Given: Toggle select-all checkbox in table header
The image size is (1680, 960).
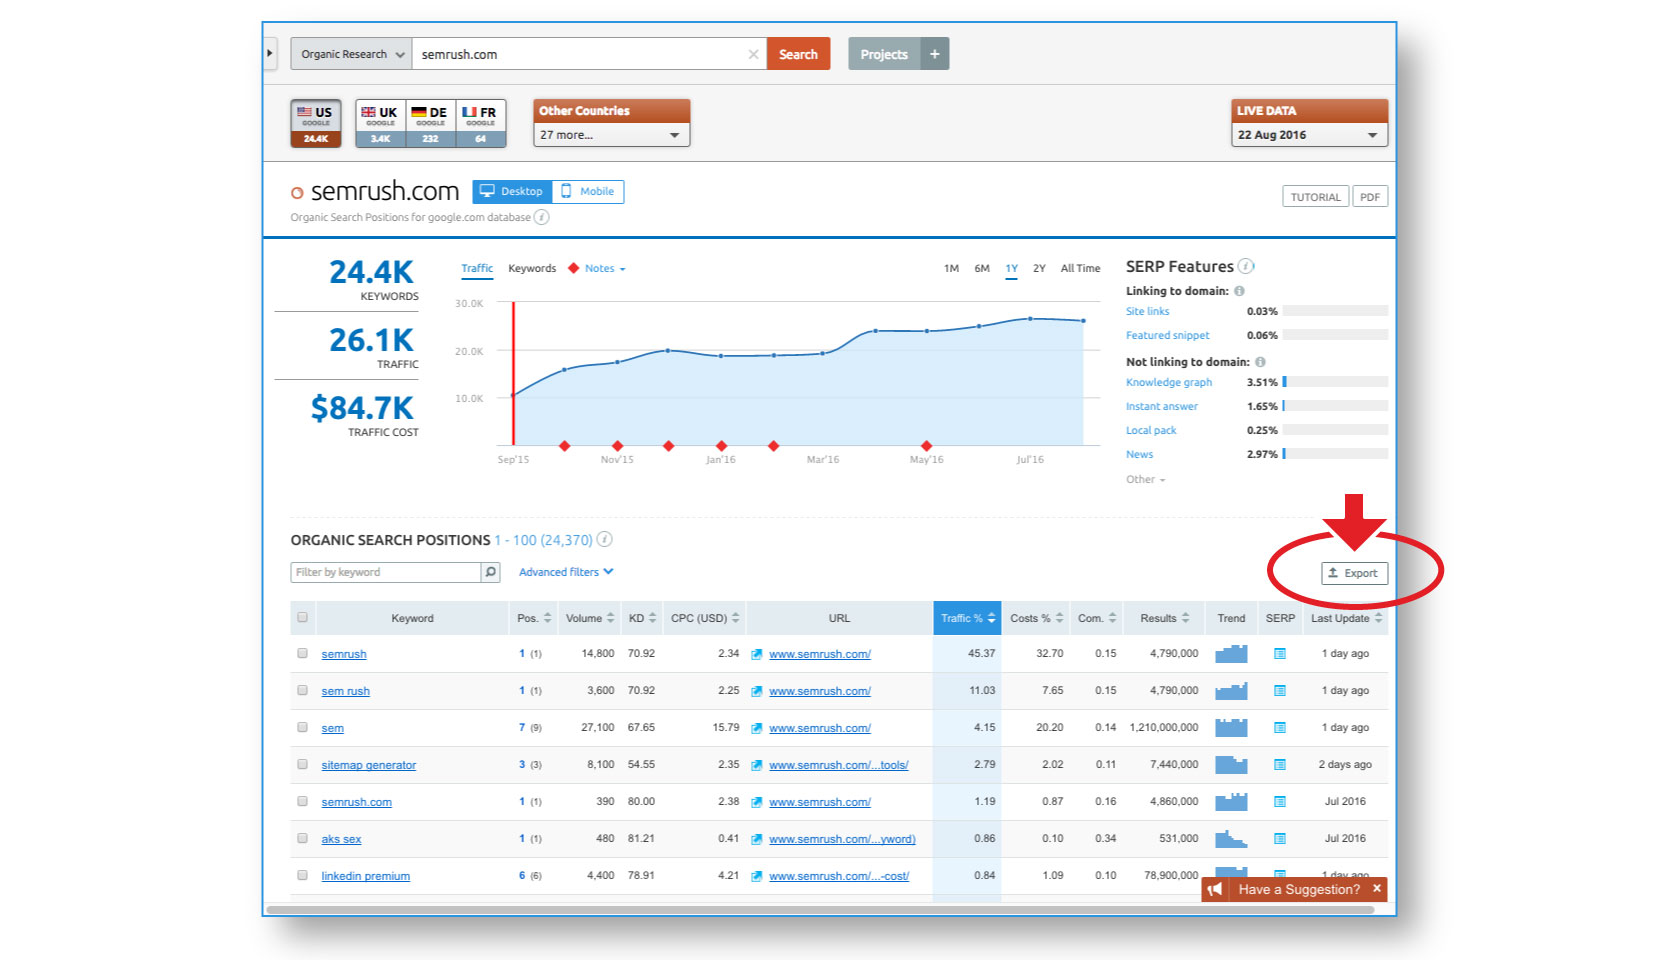Looking at the screenshot, I should 302,617.
